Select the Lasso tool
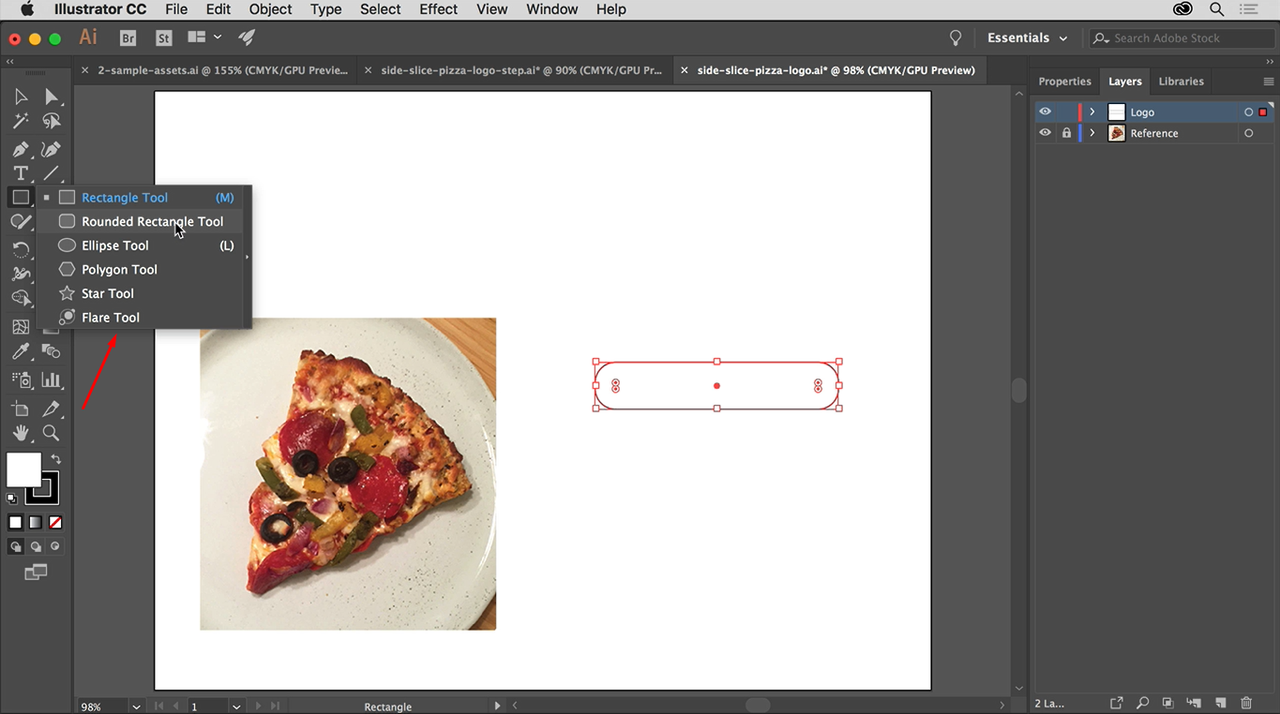Screen dimensions: 1280x714 tap(51, 121)
